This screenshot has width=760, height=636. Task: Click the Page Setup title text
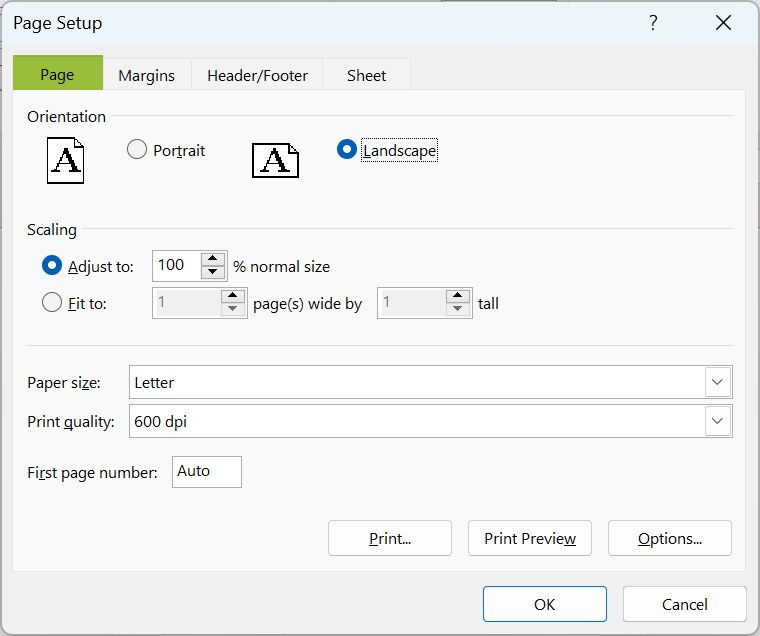coord(58,23)
